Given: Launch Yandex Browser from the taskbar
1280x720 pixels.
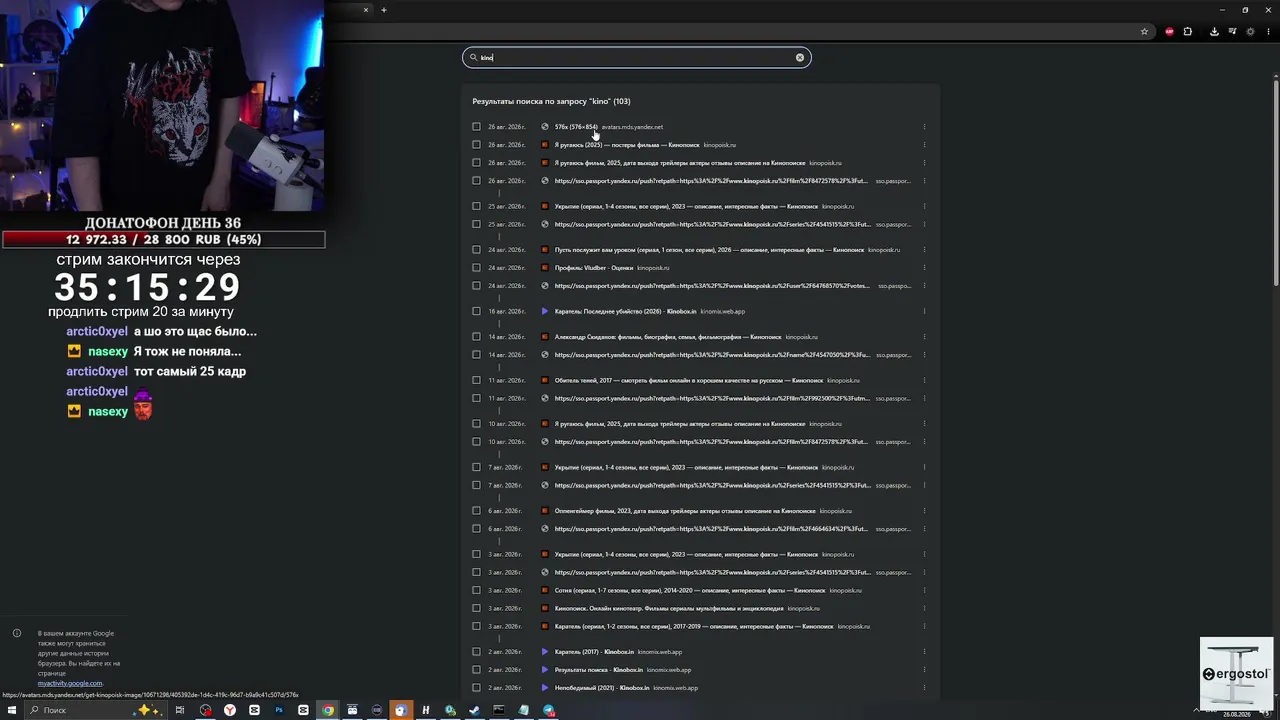Looking at the screenshot, I should 230,710.
